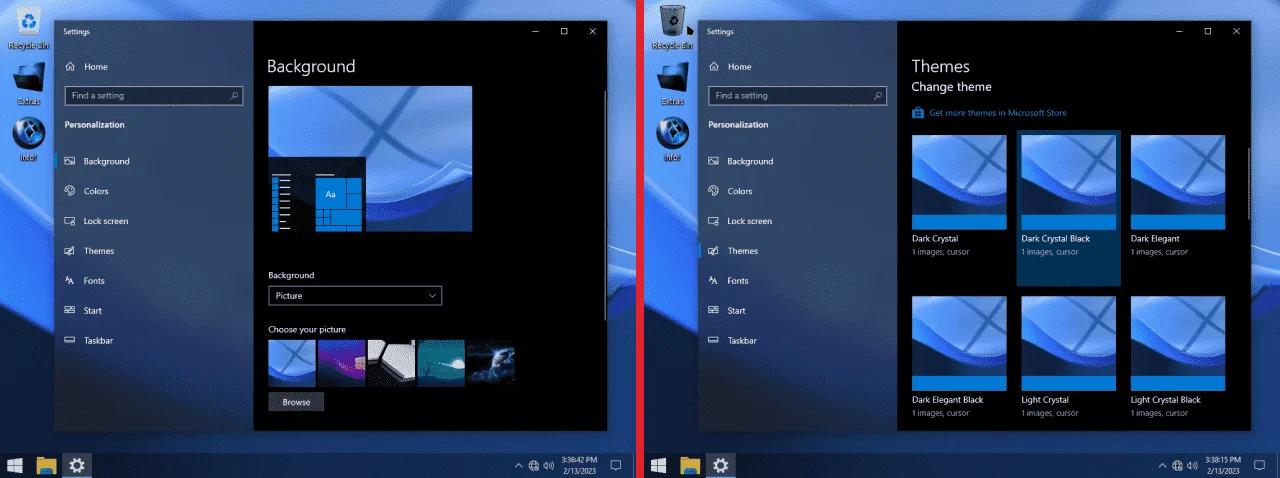Apply the Dark Crystal theme
1280x478 pixels.
(x=959, y=196)
